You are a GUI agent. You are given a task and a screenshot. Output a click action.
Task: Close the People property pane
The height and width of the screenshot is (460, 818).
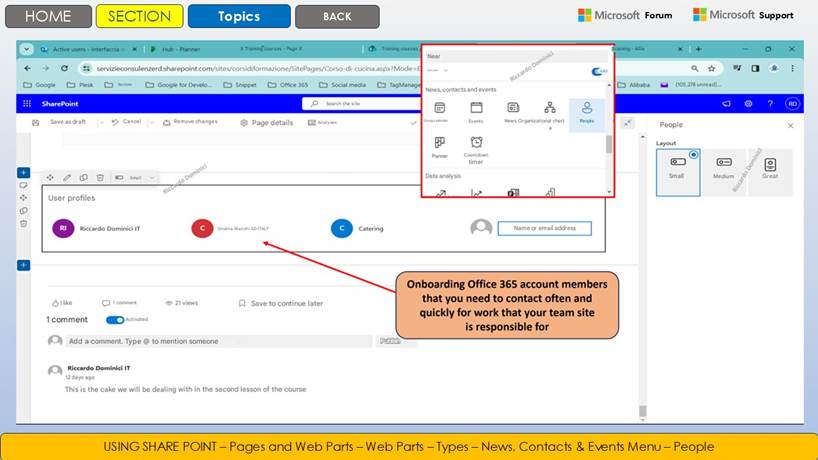(790, 126)
